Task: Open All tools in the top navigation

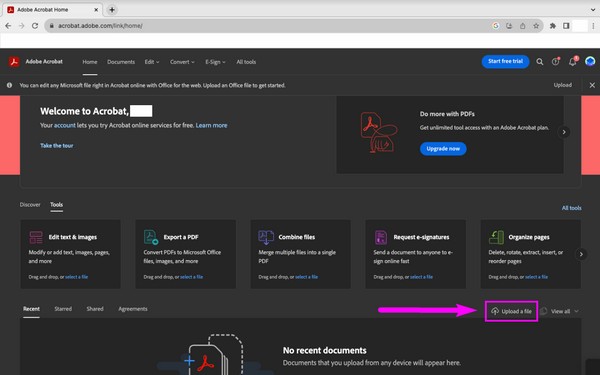Action: point(246,62)
